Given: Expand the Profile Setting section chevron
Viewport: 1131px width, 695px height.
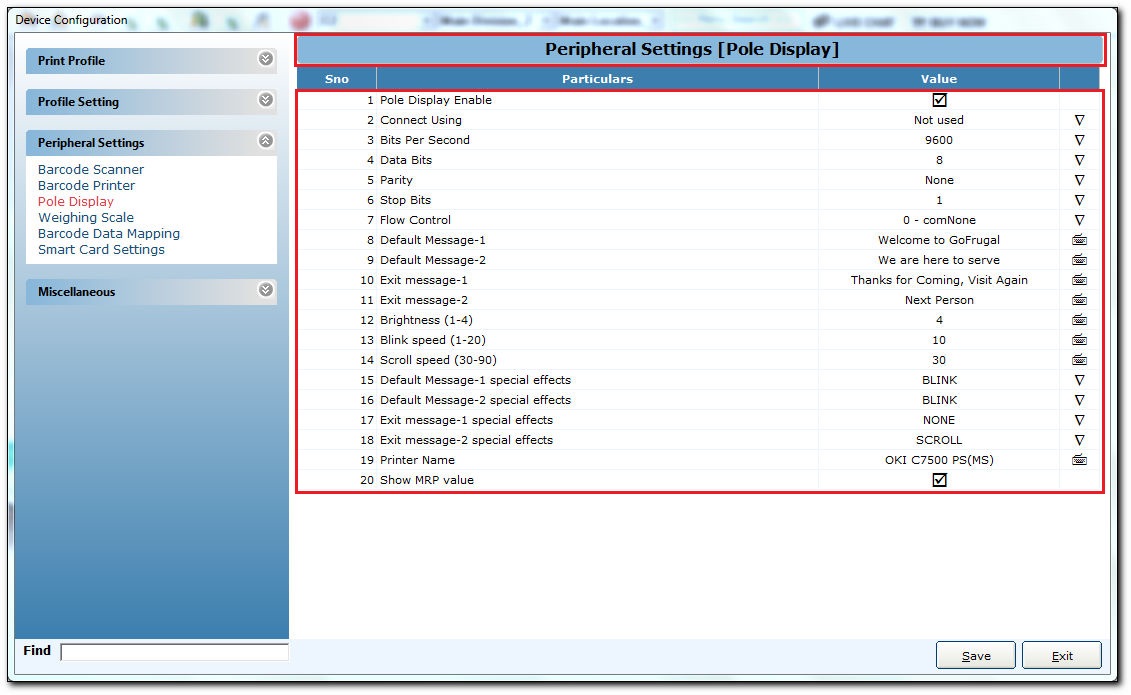Looking at the screenshot, I should click(x=265, y=99).
